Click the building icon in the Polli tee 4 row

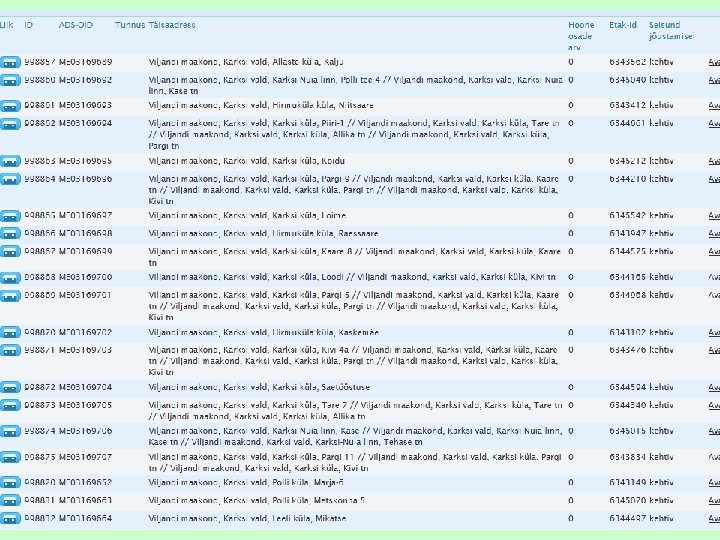tap(10, 80)
